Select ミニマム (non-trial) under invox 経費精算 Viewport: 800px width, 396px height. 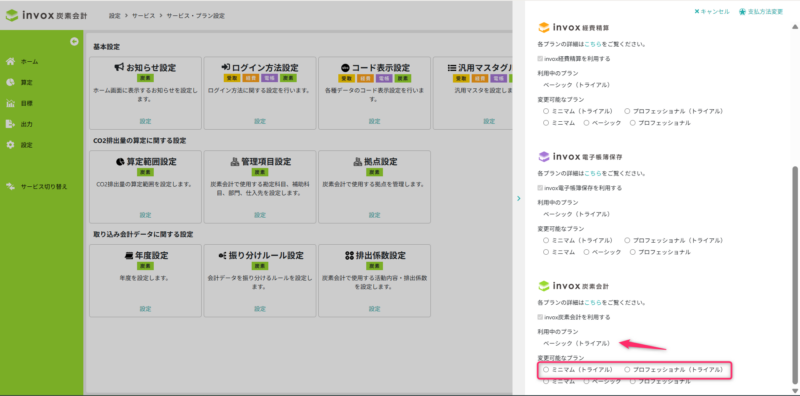click(546, 123)
